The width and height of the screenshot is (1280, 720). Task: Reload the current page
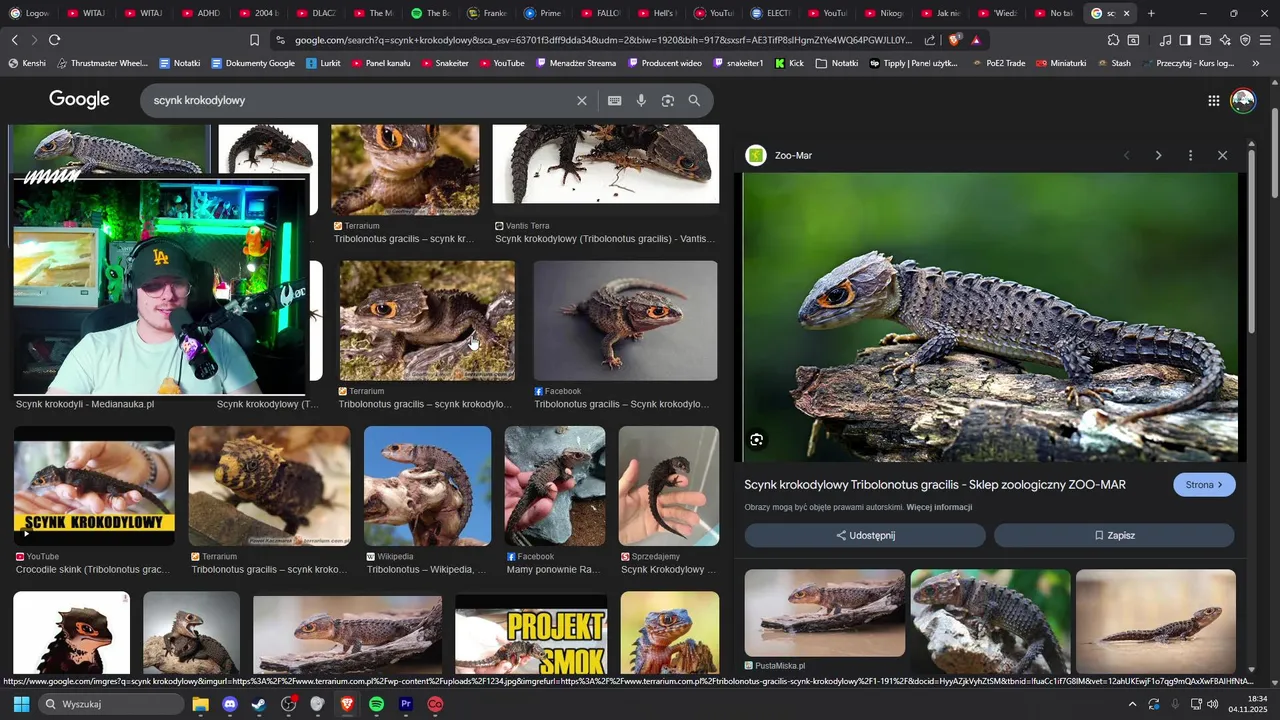tap(54, 40)
